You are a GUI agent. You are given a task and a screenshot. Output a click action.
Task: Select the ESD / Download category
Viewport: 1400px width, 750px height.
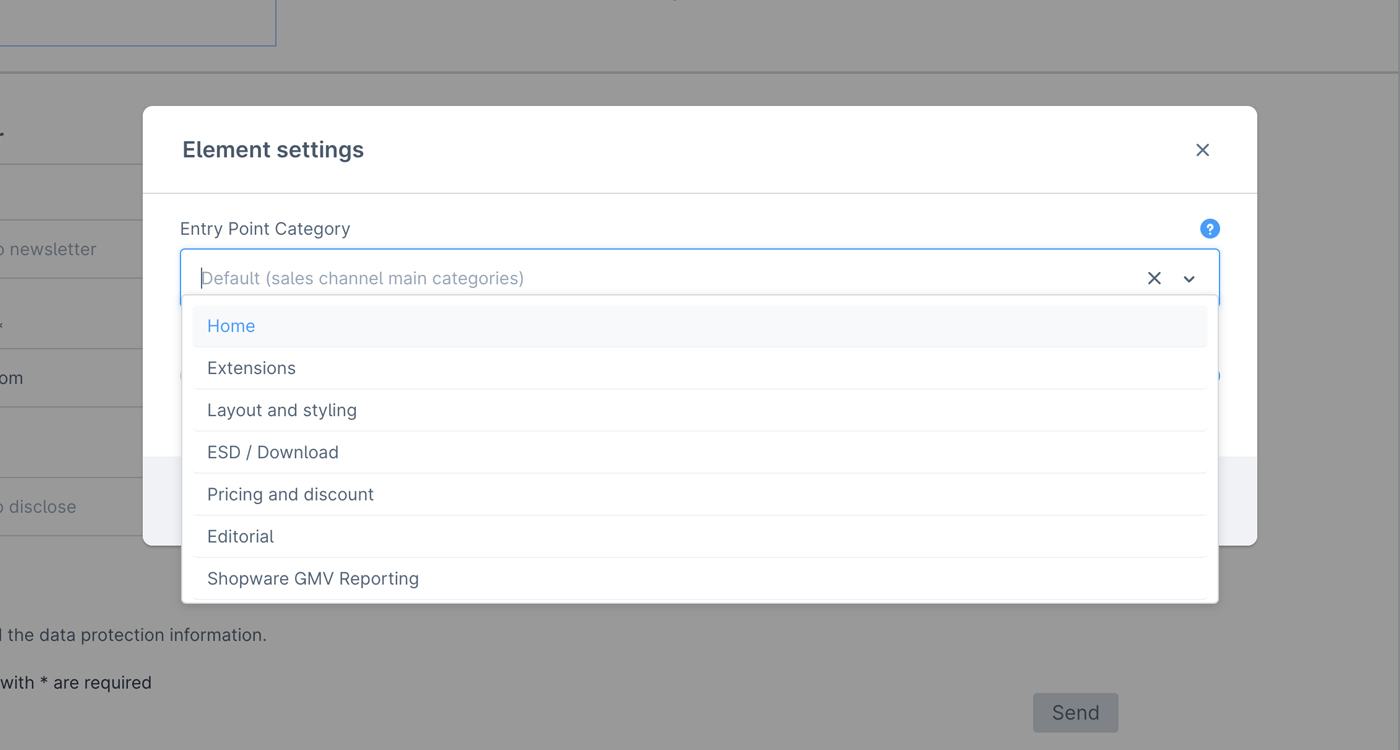pyautogui.click(x=272, y=452)
